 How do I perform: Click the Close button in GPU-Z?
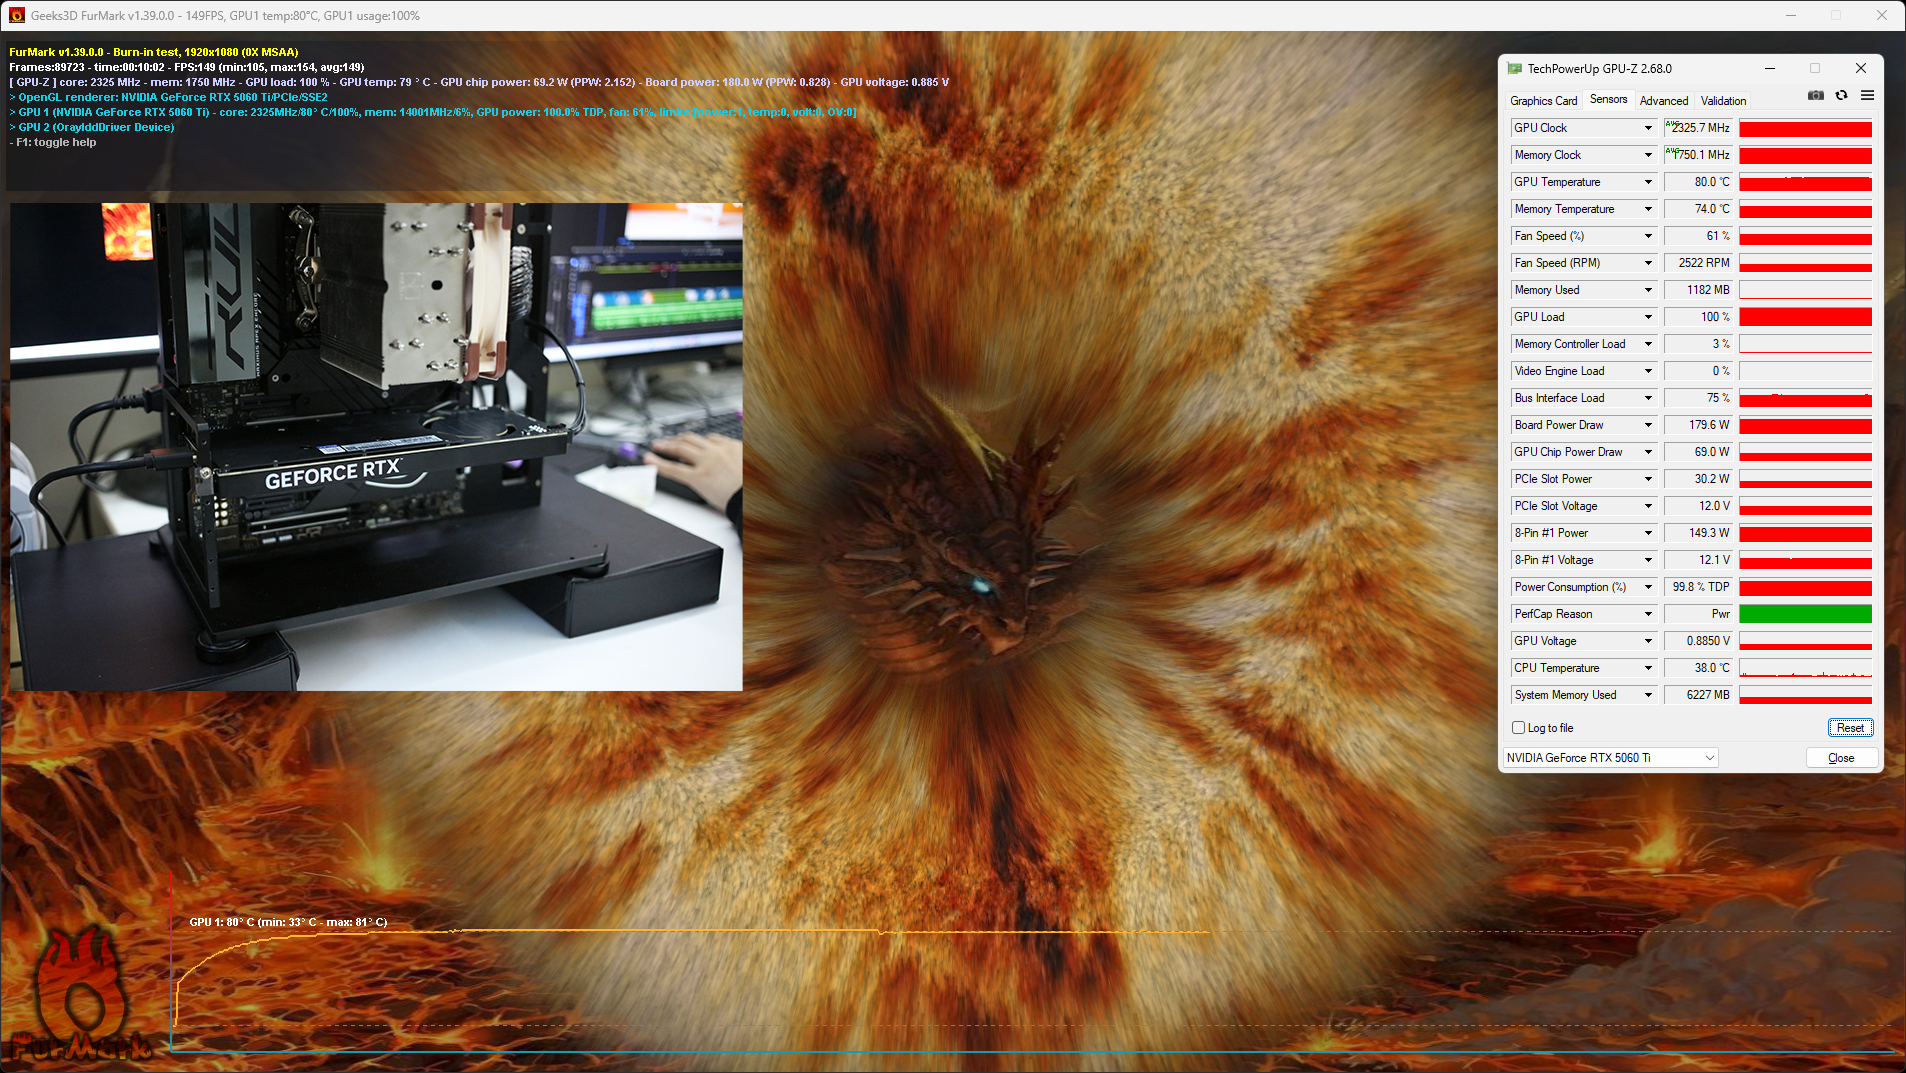(1840, 758)
